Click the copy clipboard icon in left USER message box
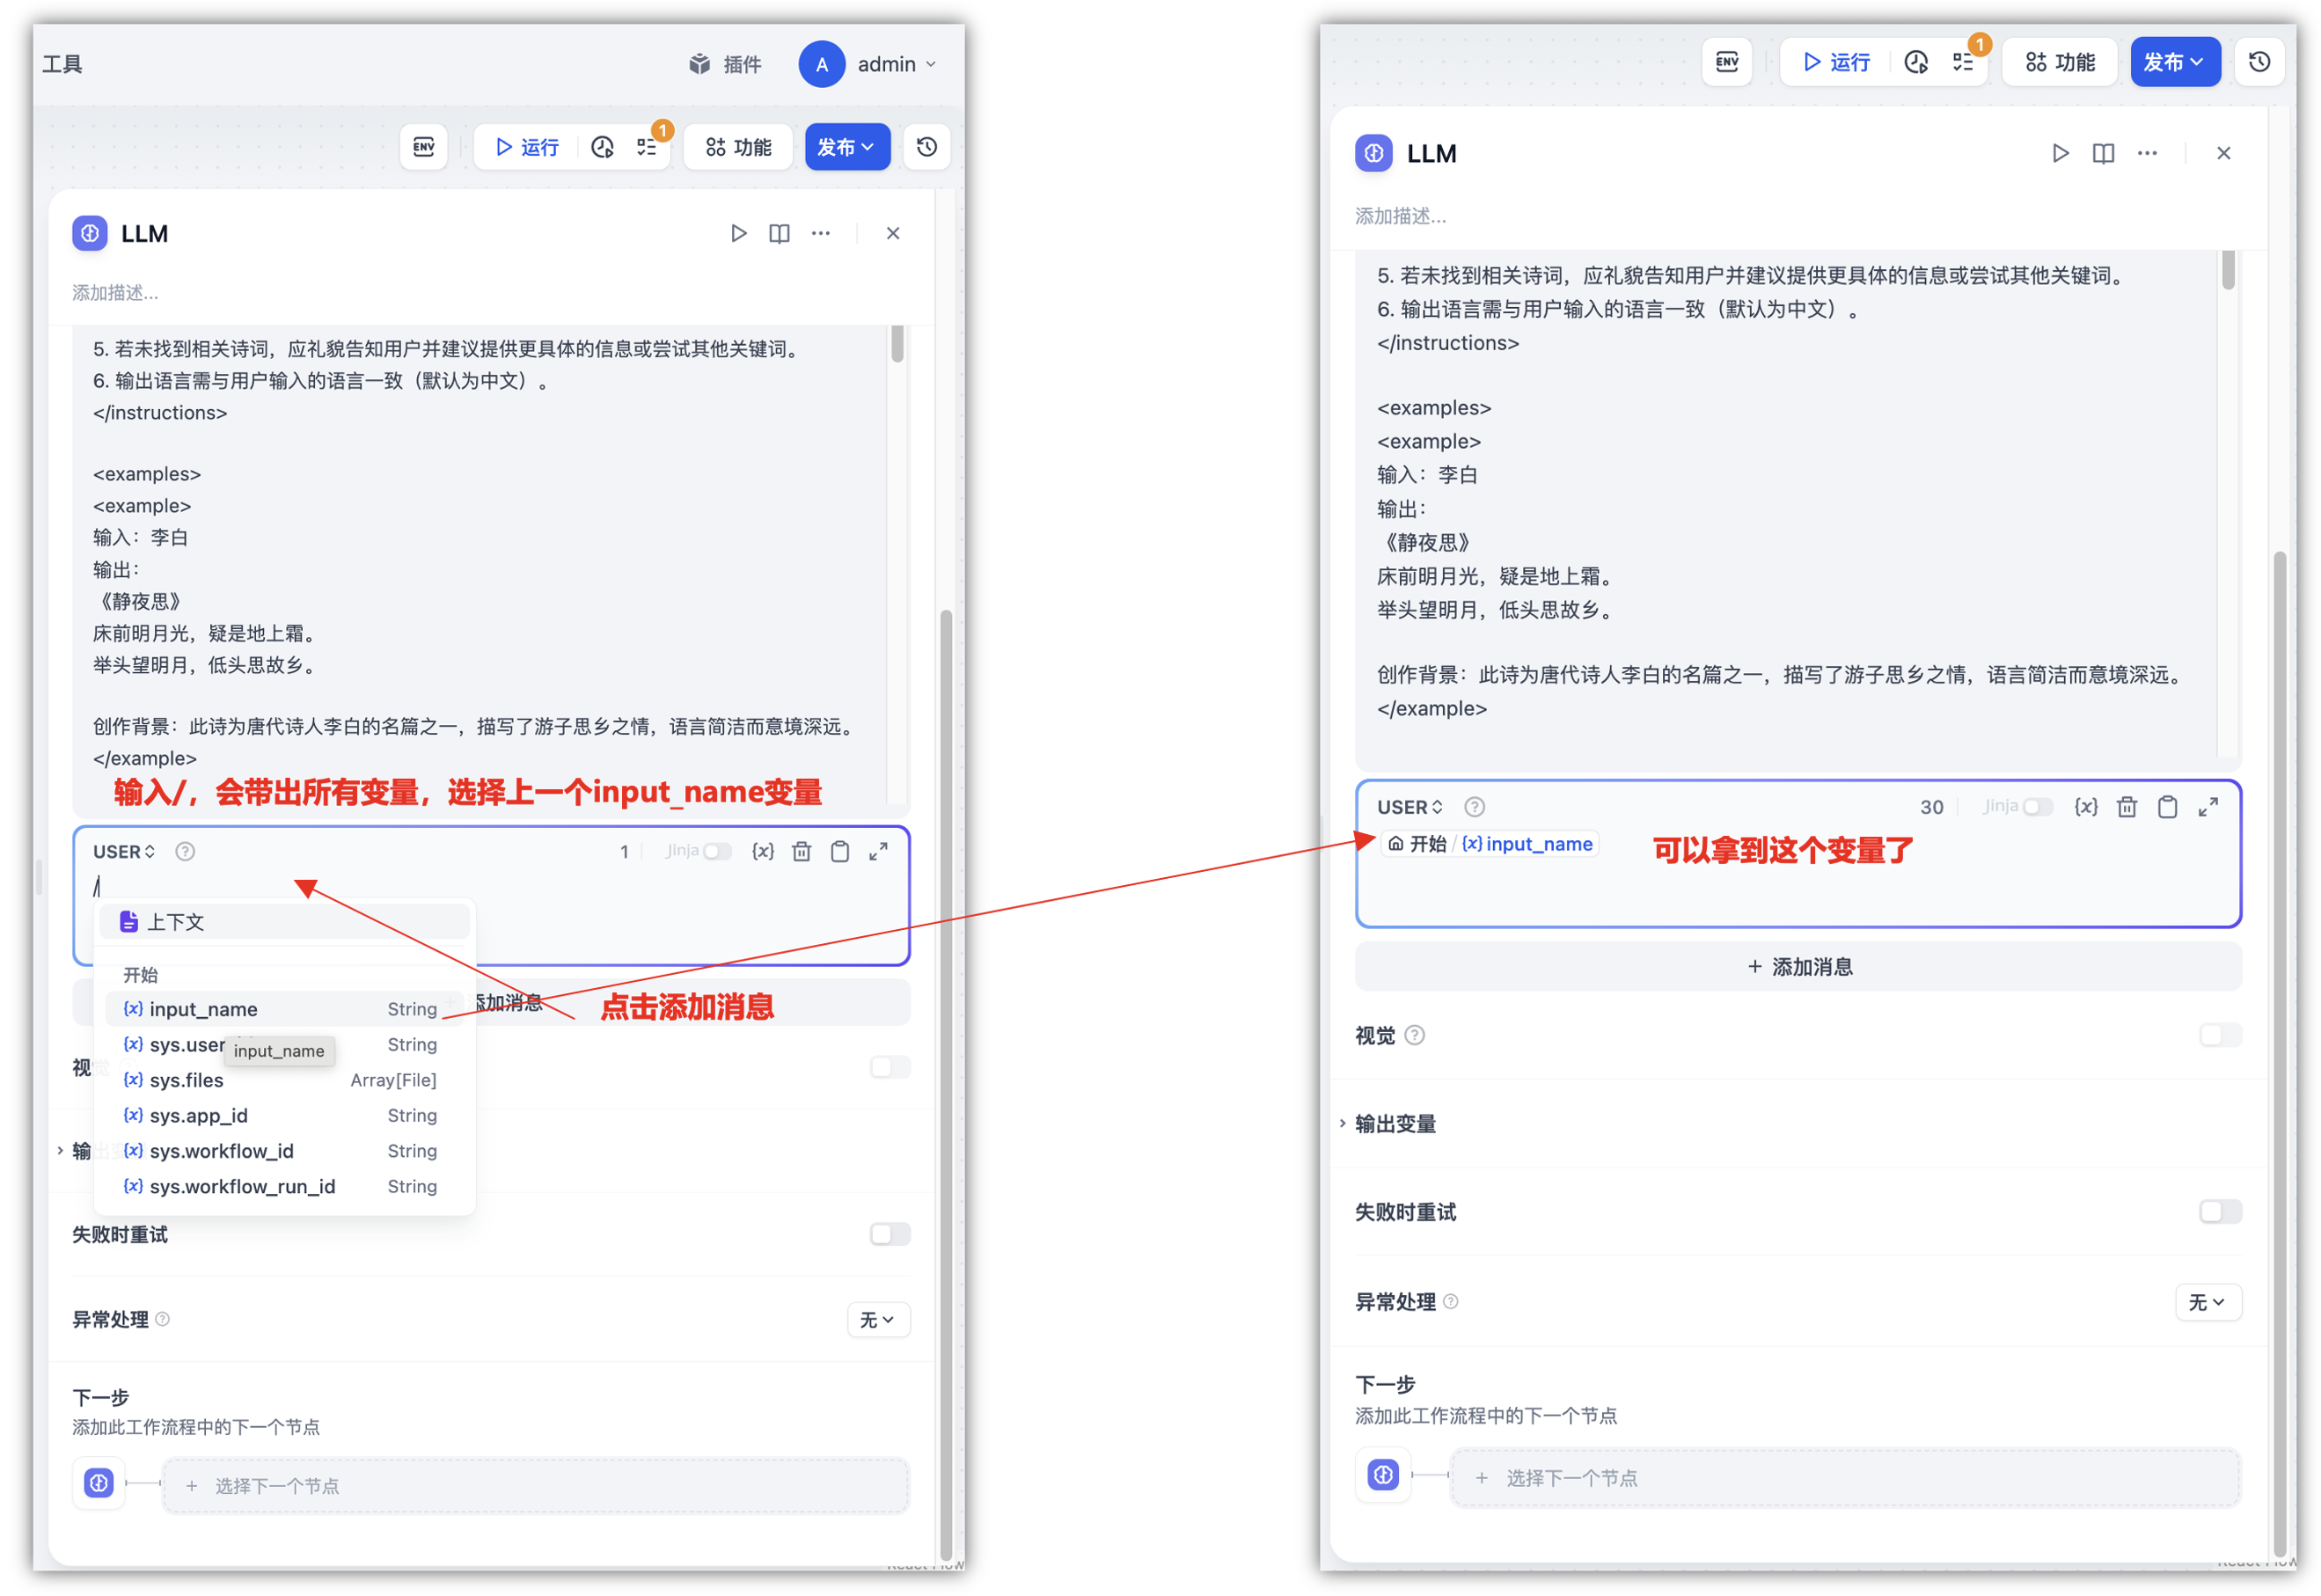 [x=840, y=851]
